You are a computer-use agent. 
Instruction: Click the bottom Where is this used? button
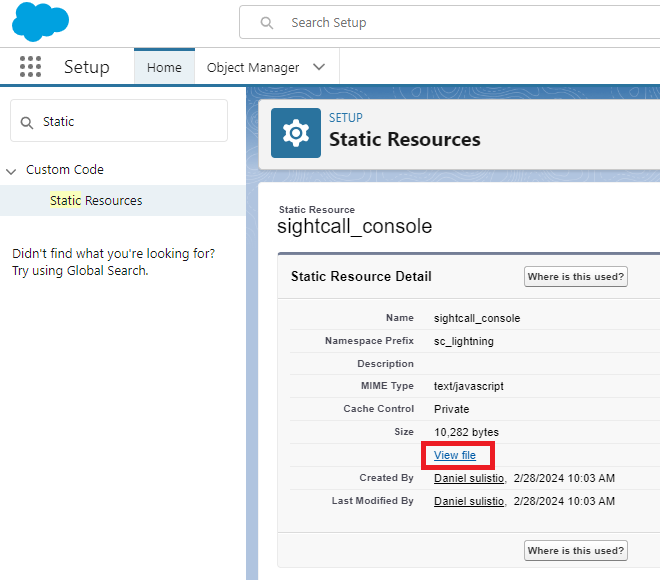click(575, 551)
